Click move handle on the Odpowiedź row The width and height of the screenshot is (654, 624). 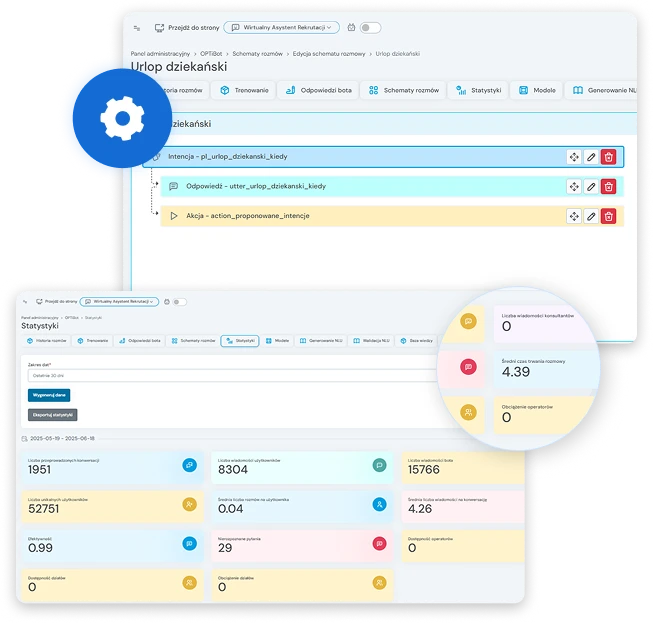coord(574,186)
